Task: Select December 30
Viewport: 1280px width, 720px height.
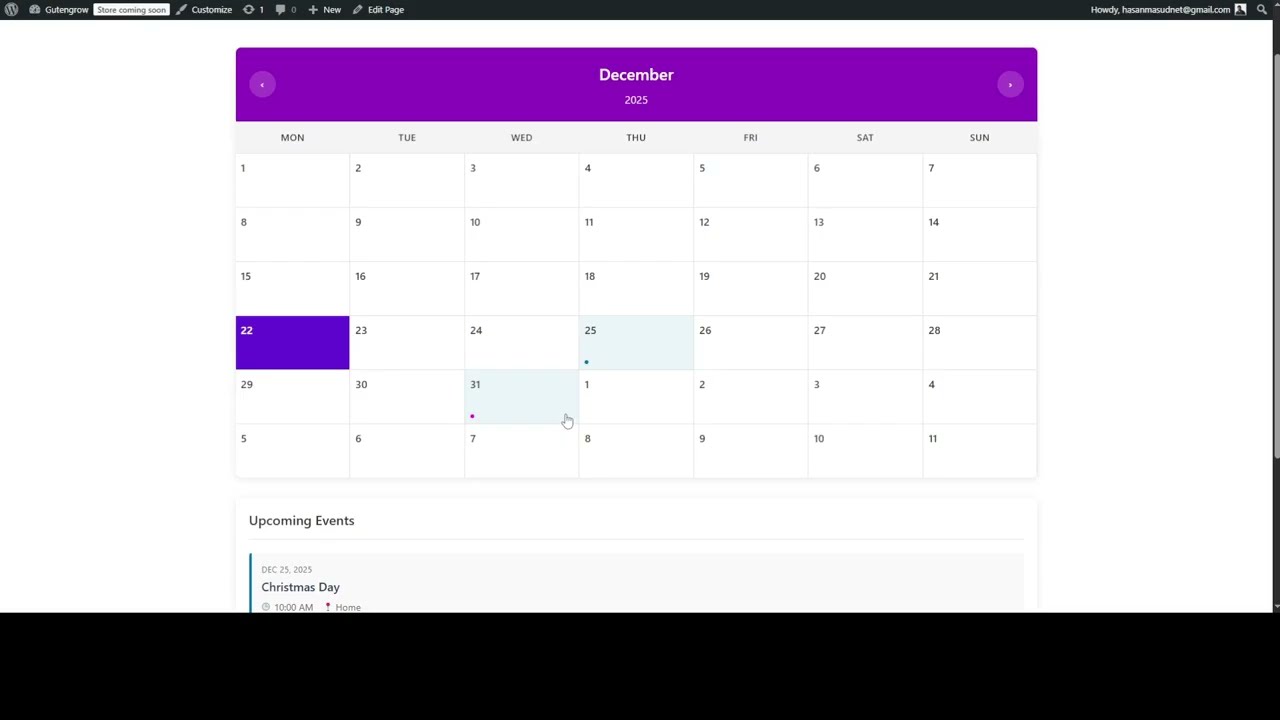Action: (x=407, y=396)
